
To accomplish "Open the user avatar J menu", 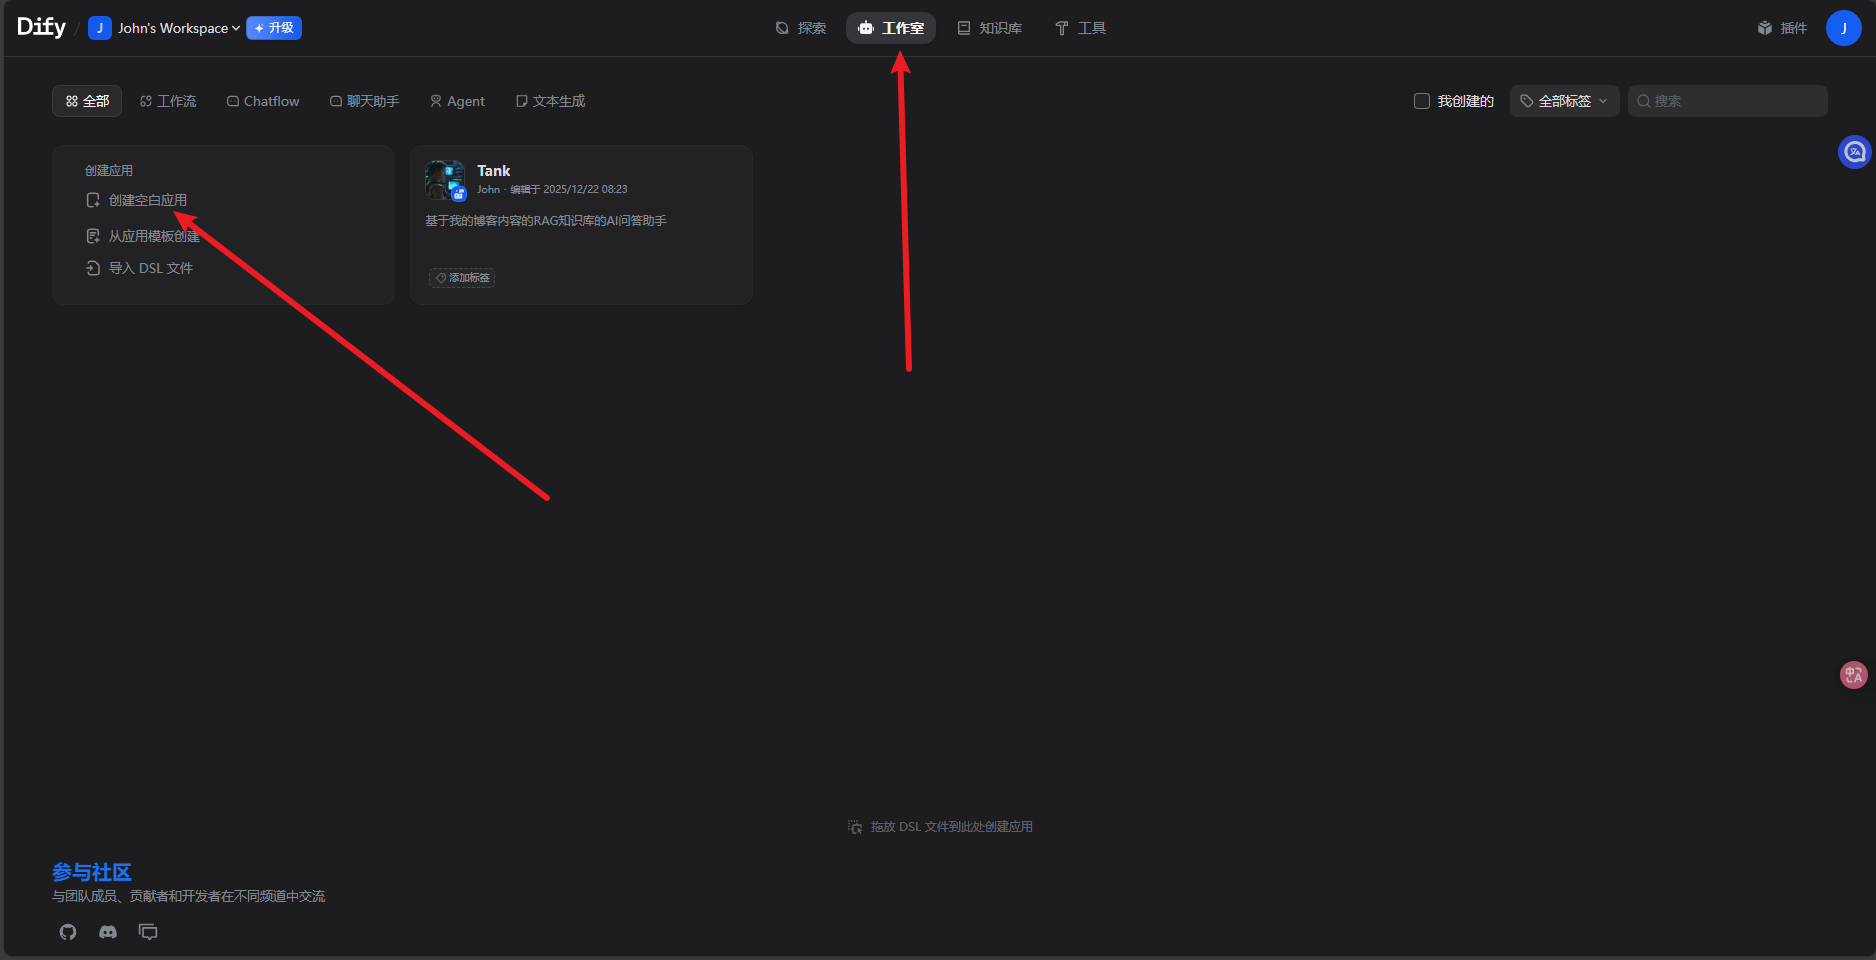I will [1843, 28].
